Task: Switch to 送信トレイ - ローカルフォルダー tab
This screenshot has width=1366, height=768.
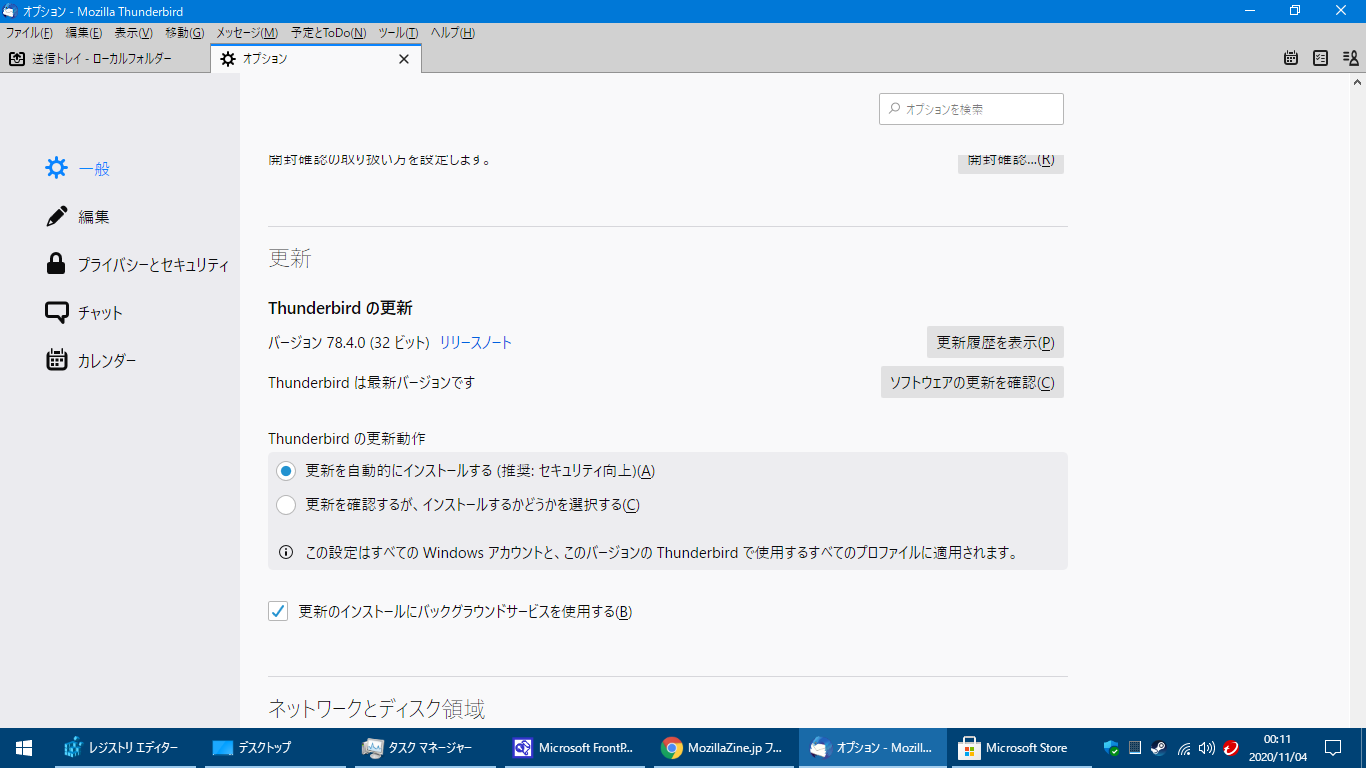Action: 102,59
